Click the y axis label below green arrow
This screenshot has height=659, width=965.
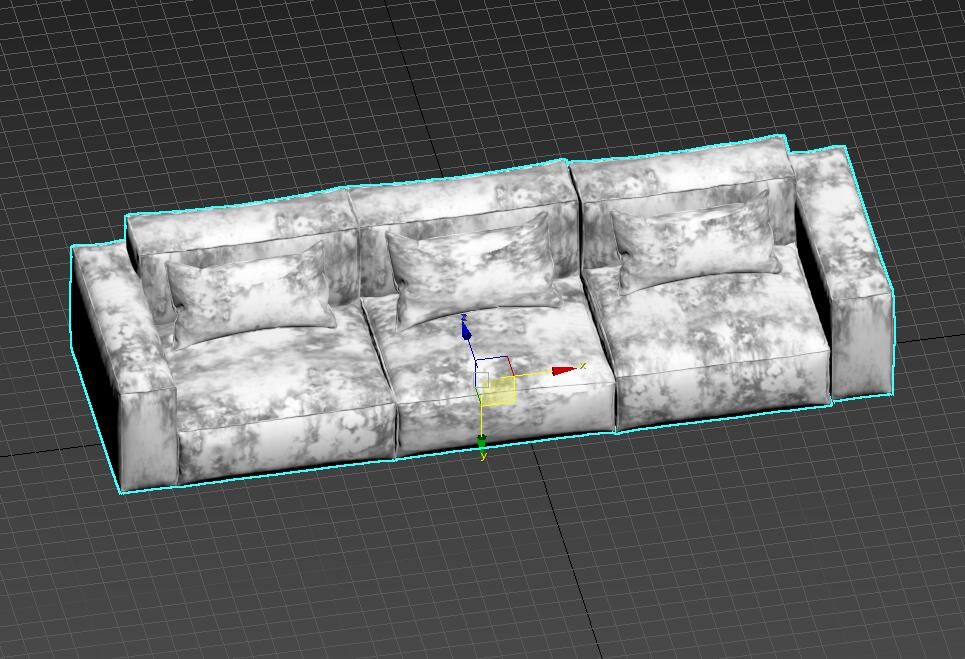(x=483, y=456)
